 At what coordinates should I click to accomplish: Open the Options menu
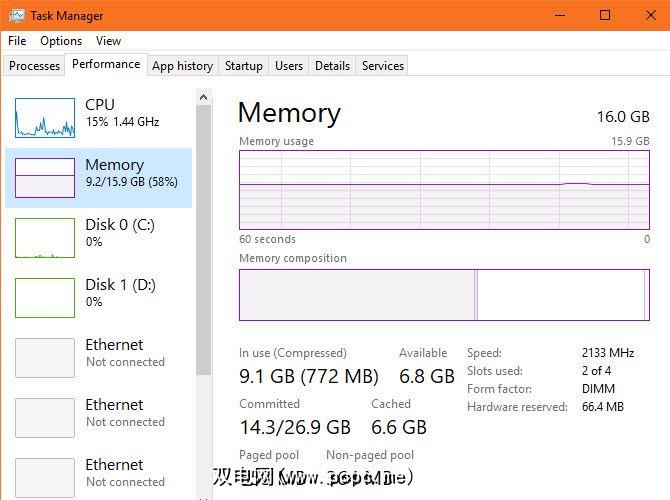coord(61,41)
